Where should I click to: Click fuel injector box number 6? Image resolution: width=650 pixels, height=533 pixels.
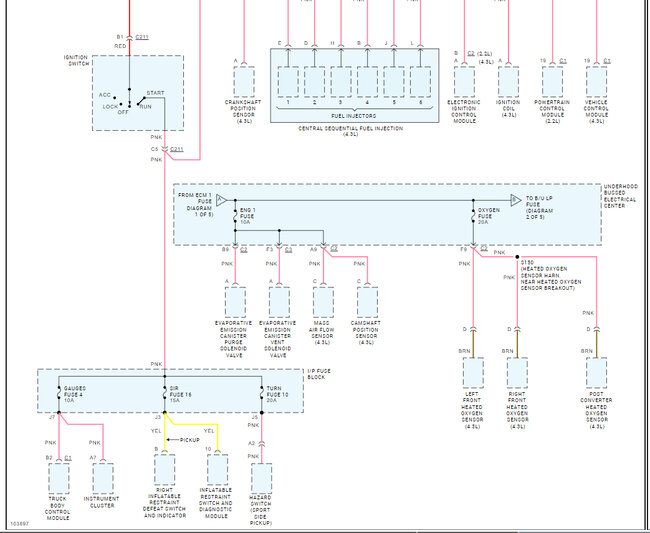[420, 82]
